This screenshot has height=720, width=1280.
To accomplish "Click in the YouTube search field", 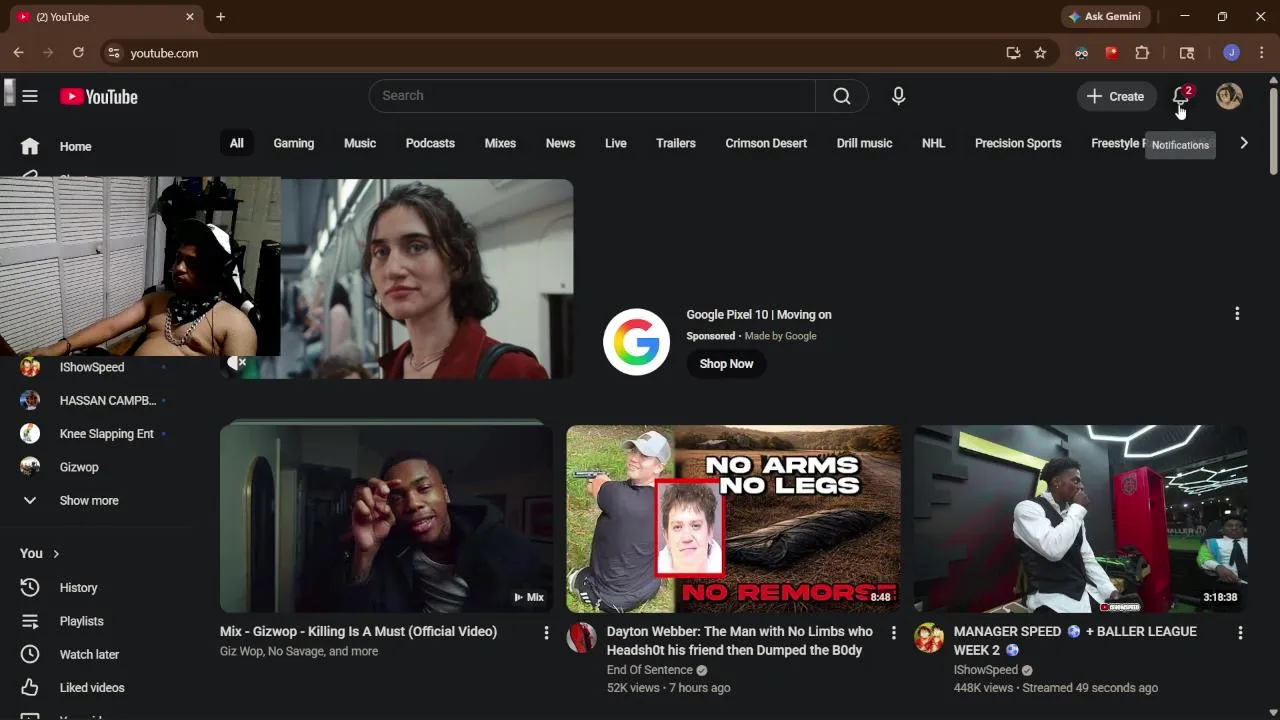I will click(592, 96).
